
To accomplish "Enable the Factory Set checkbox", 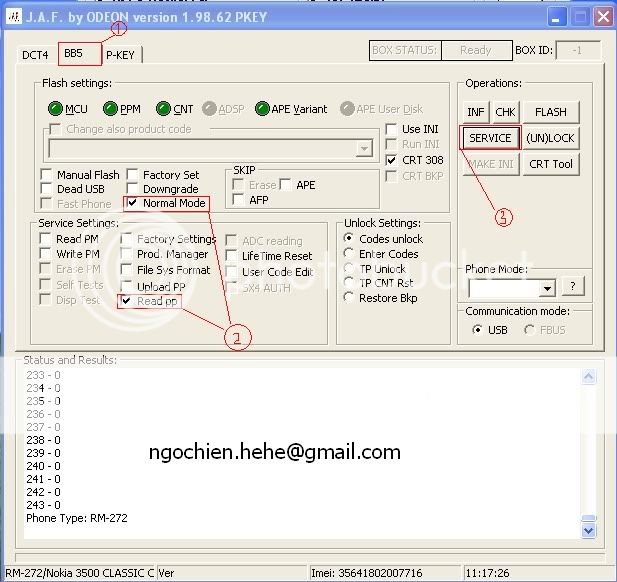I will pyautogui.click(x=132, y=174).
